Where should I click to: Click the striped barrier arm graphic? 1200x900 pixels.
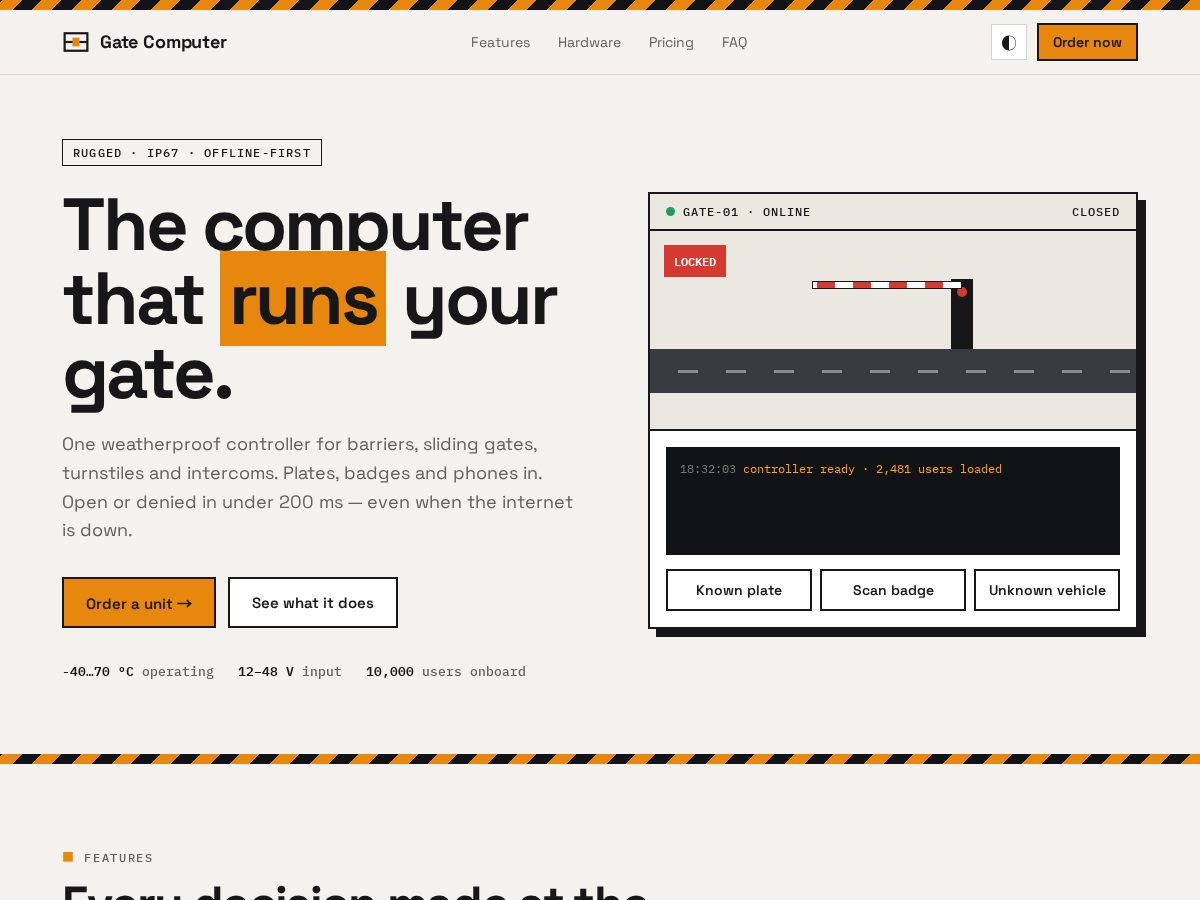(x=887, y=285)
